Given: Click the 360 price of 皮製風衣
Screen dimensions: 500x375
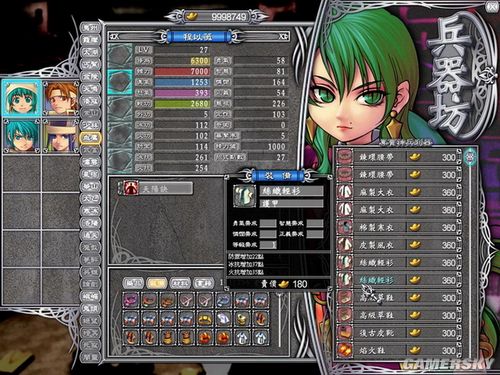Looking at the screenshot, I should pyautogui.click(x=449, y=245).
